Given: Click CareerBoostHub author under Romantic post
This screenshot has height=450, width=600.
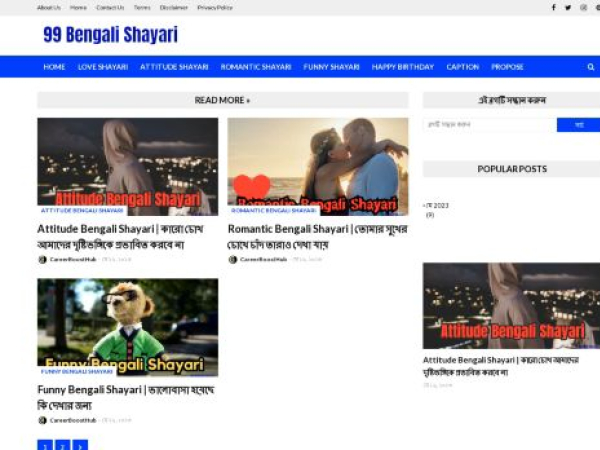Looking at the screenshot, I should tap(263, 259).
